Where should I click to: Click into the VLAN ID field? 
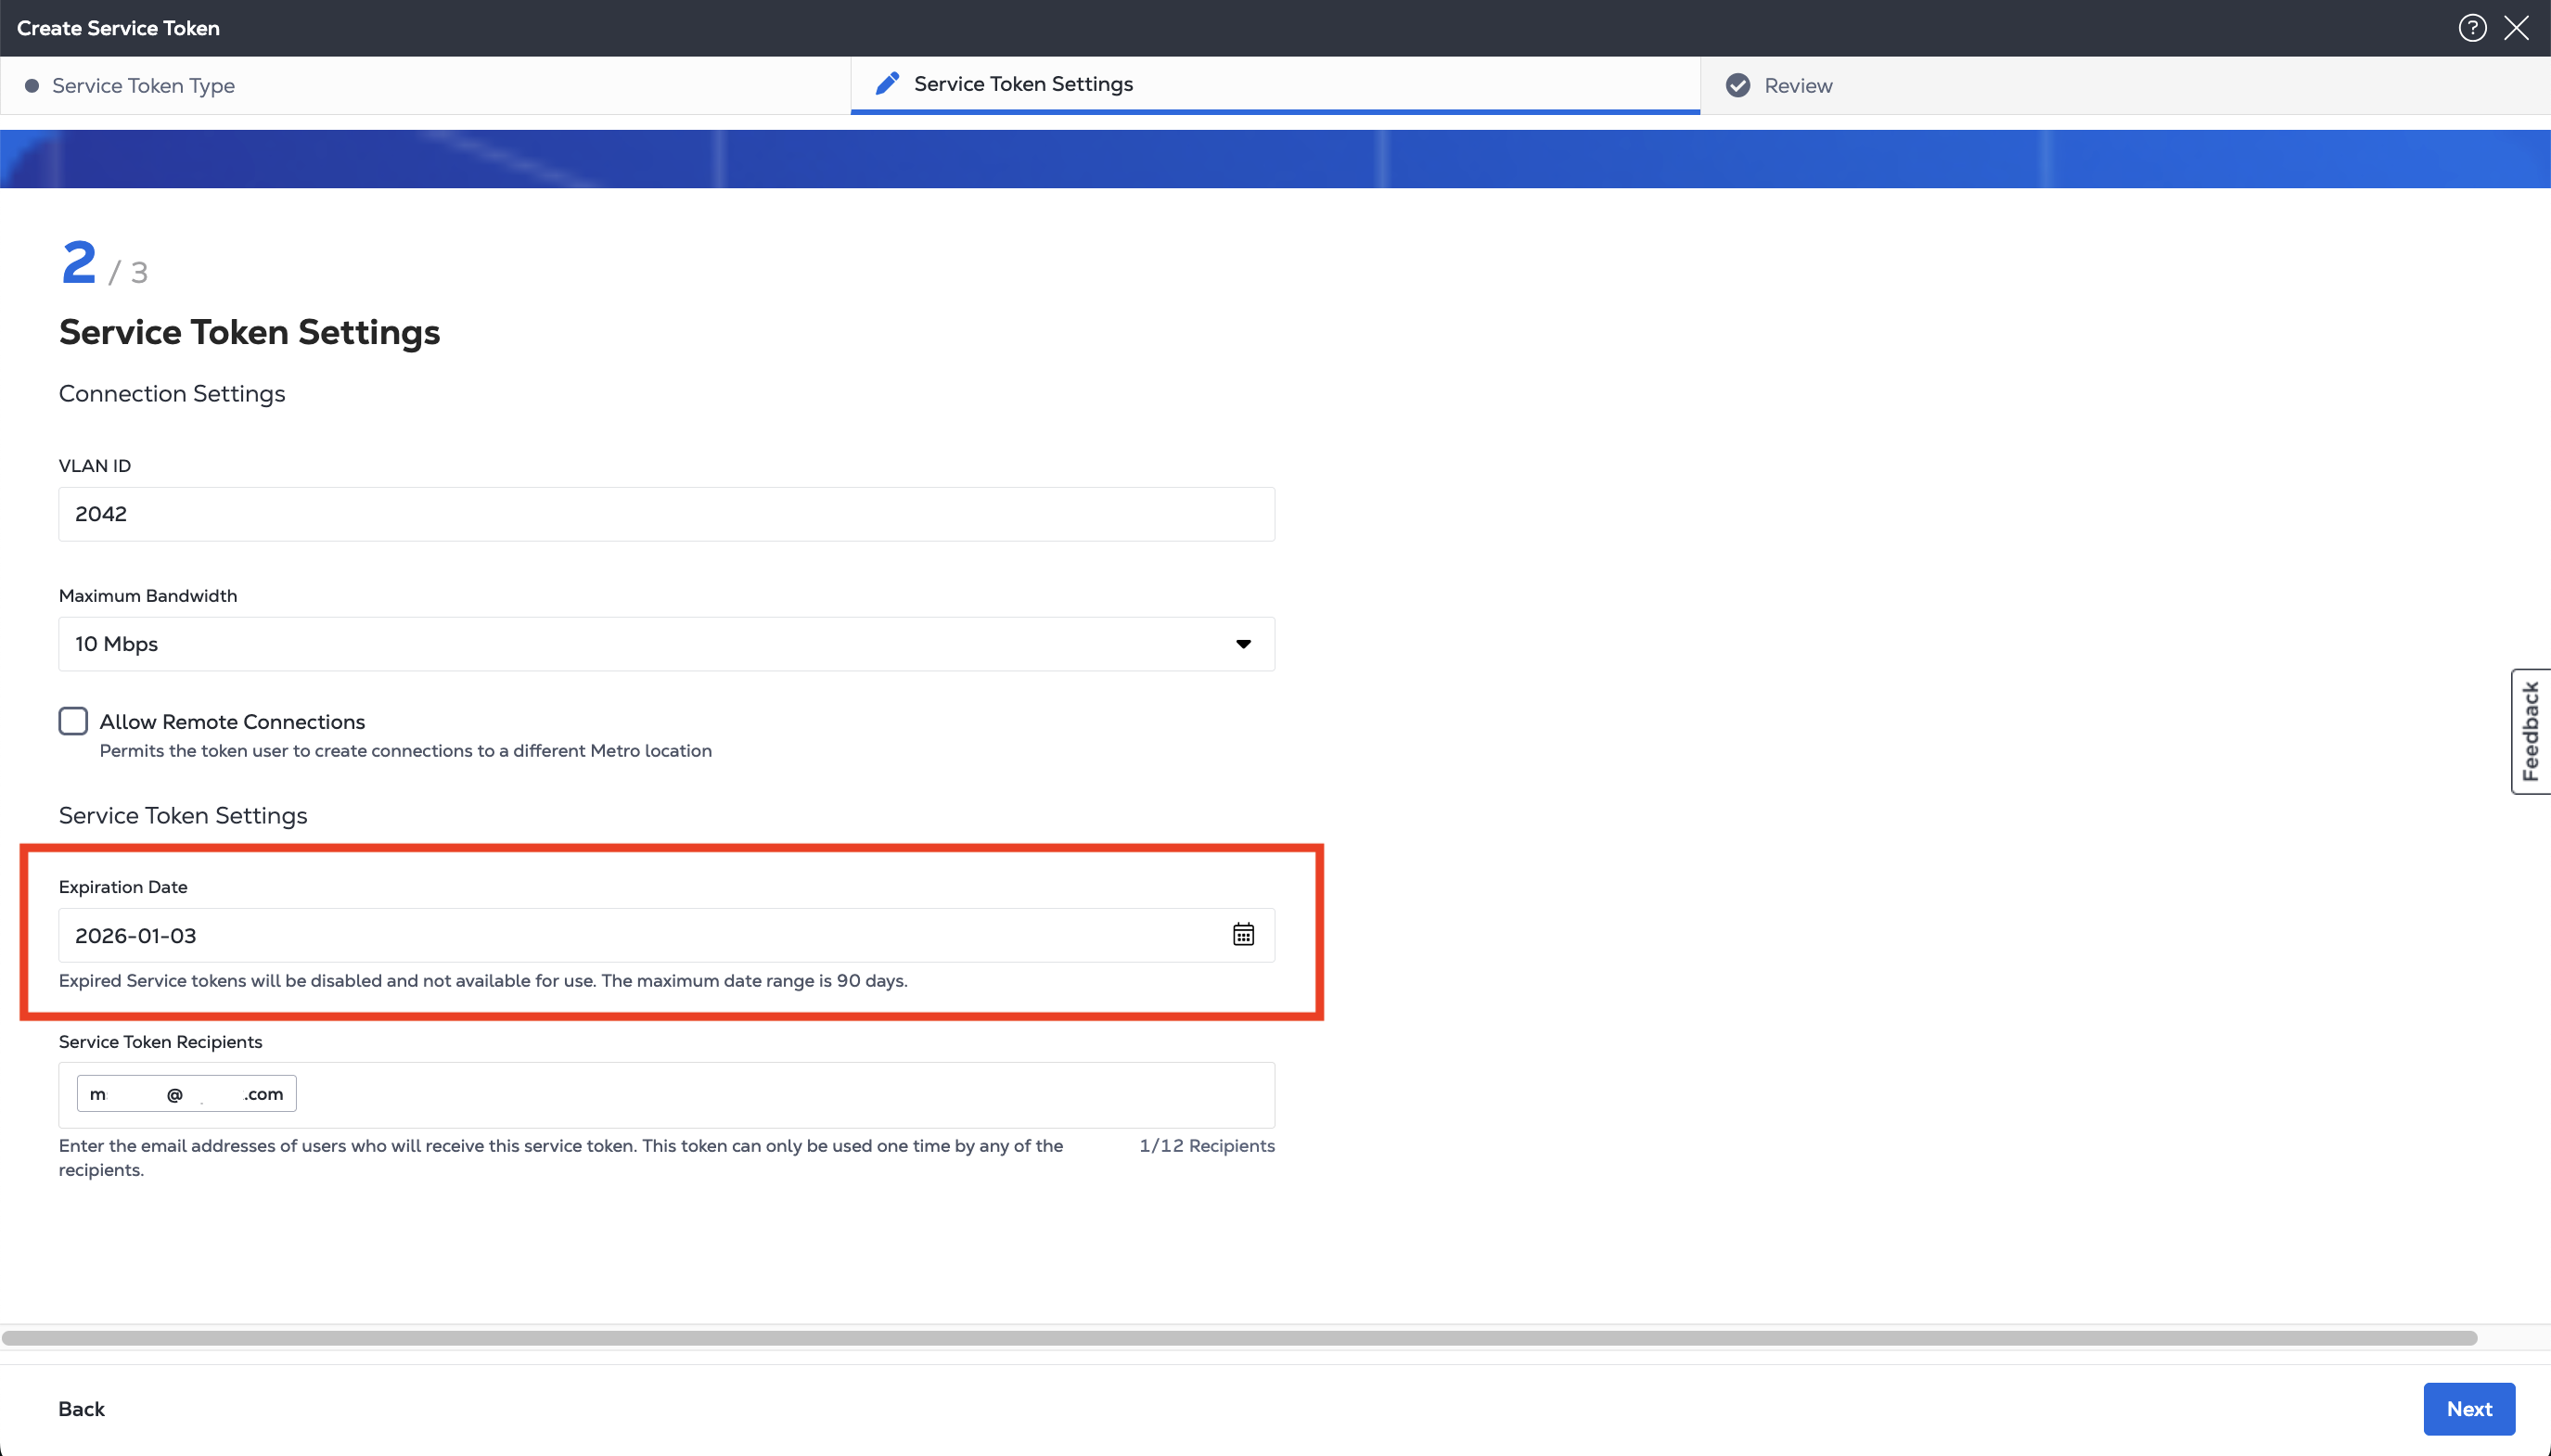[x=665, y=514]
